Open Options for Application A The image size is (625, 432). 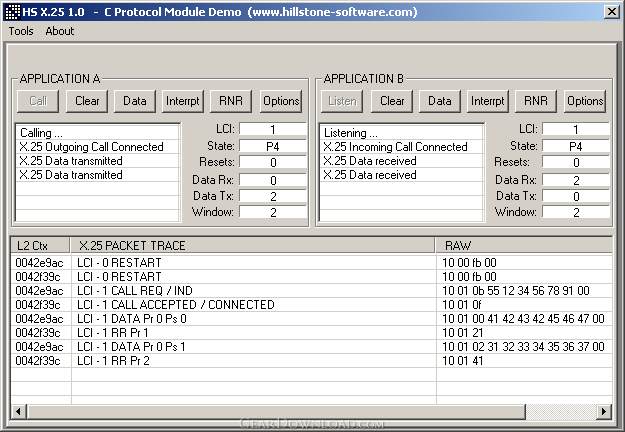[281, 101]
